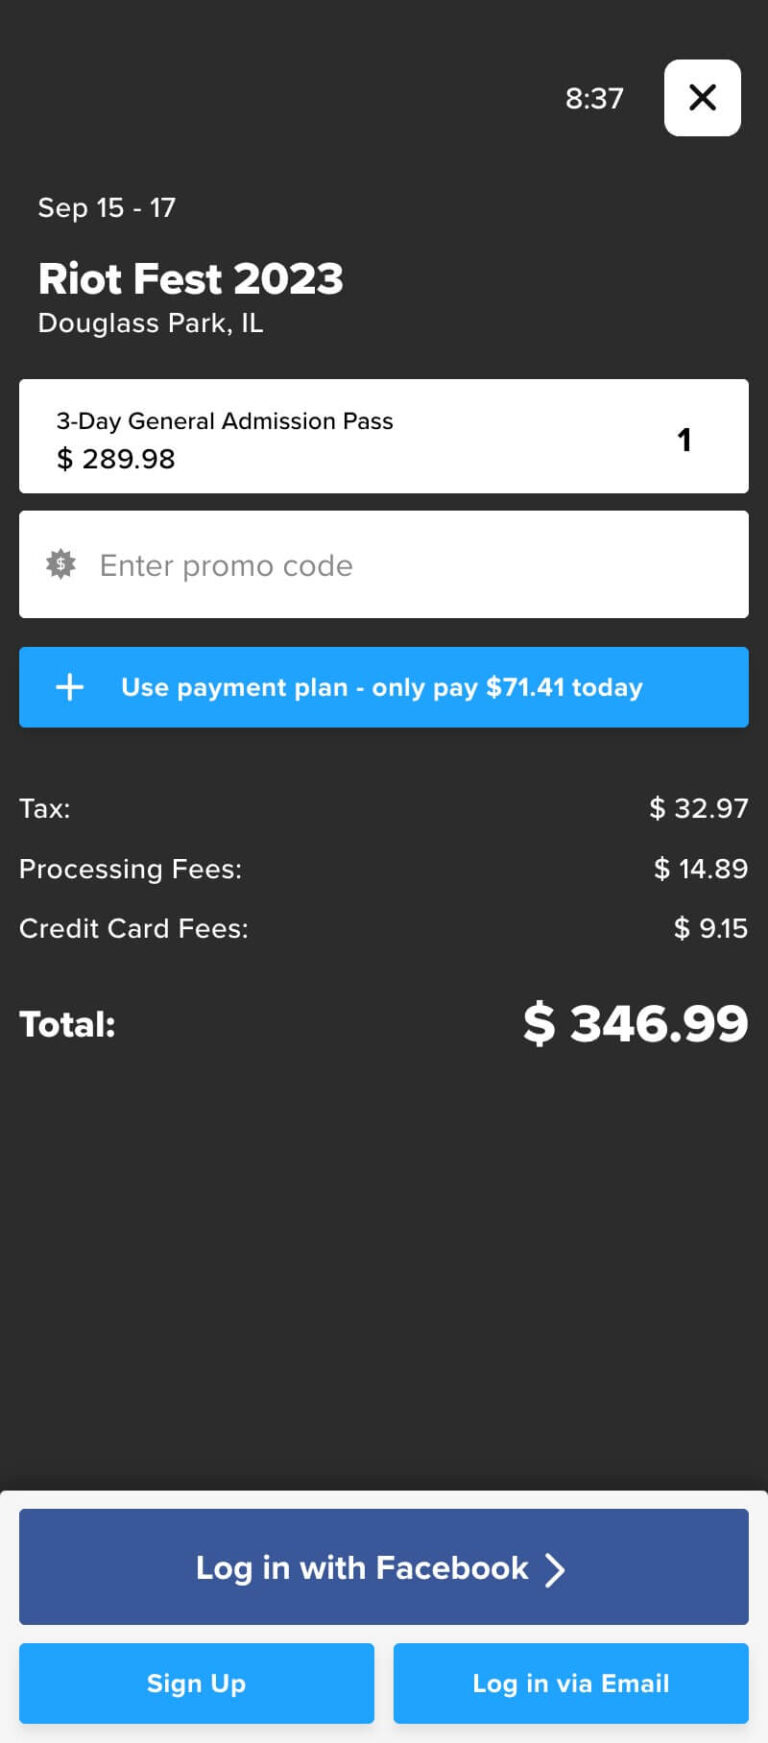Screen dimensions: 768x1743
Task: Click the 8:37 countdown timer
Action: click(x=595, y=98)
